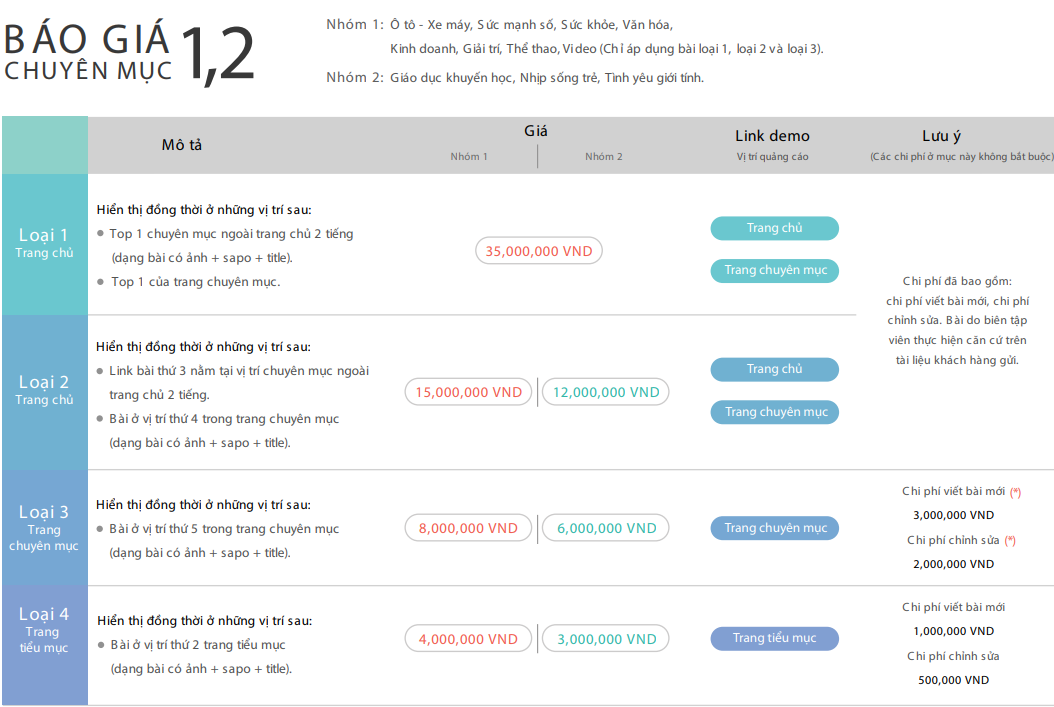
Task: Click the Trang chủ demo button for Loại 2
Action: [x=774, y=369]
